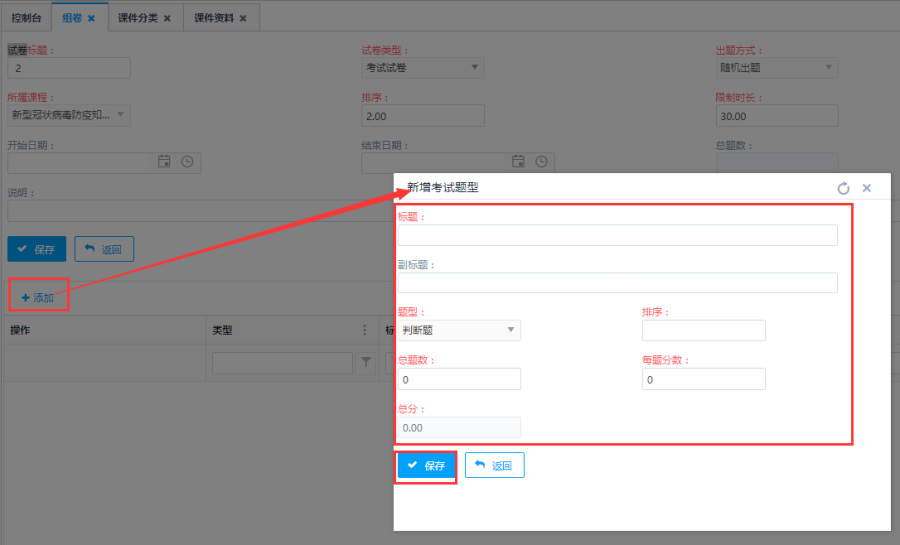Switch to the 课件分类 tab
The height and width of the screenshot is (545, 900).
tap(136, 18)
